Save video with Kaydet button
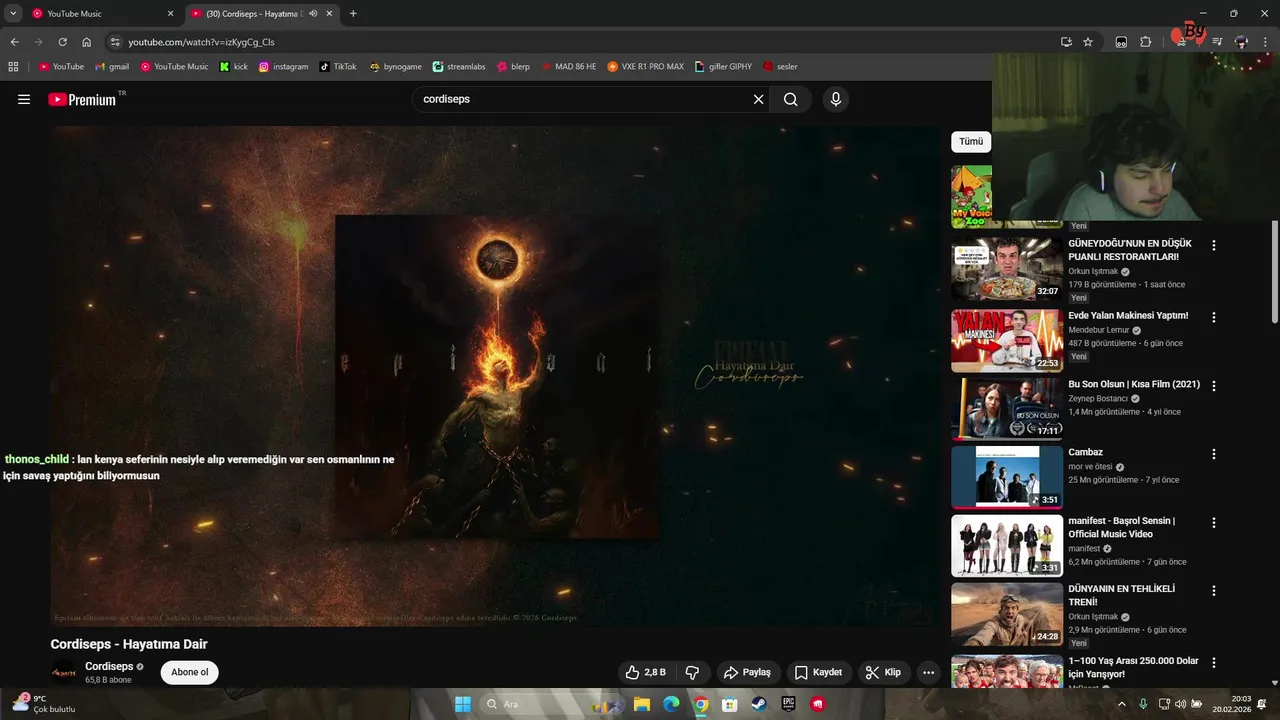Screen dimensions: 1280x720 click(818, 672)
